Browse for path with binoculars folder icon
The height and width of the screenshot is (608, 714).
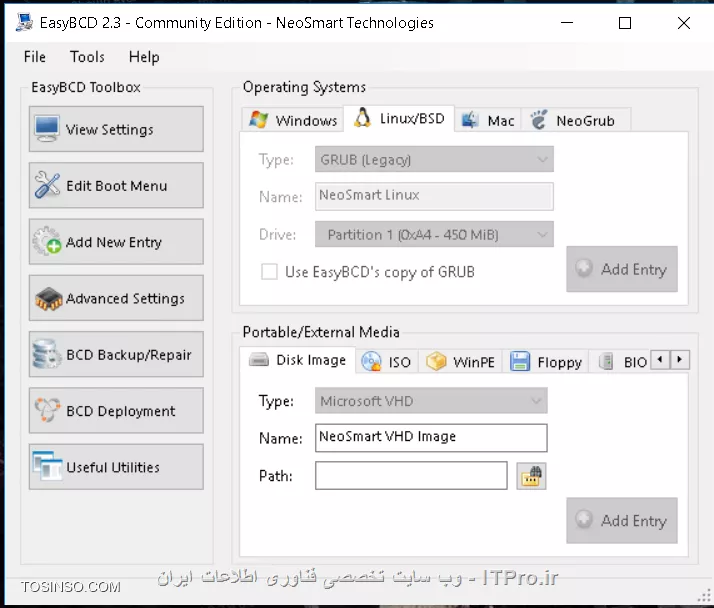531,476
